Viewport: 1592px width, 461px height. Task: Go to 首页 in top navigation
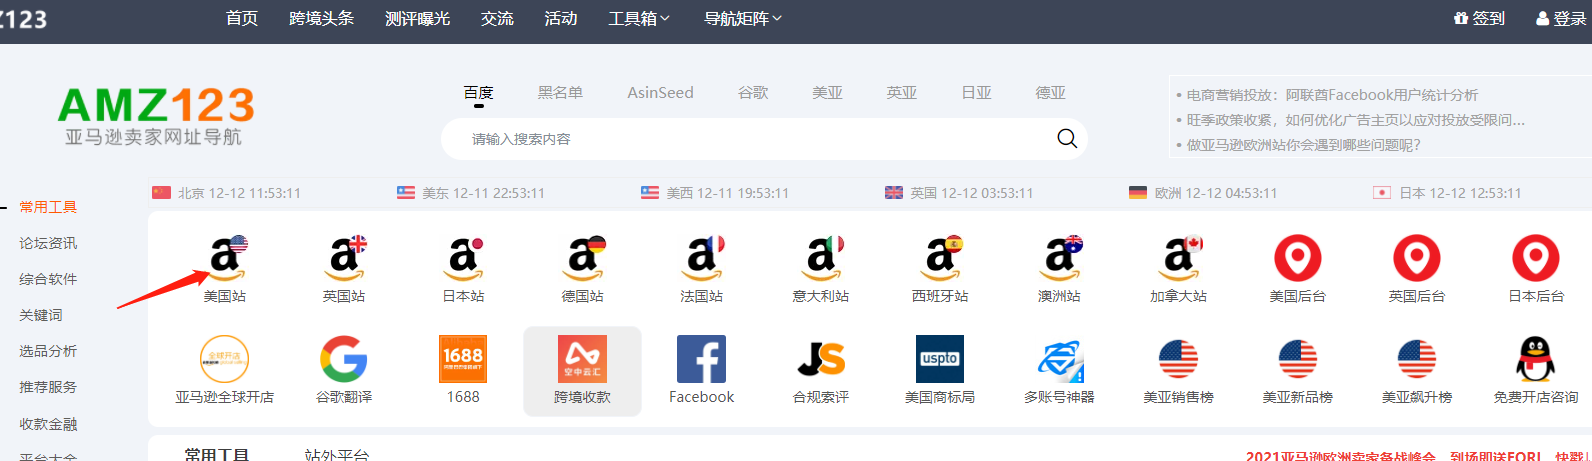click(x=242, y=19)
